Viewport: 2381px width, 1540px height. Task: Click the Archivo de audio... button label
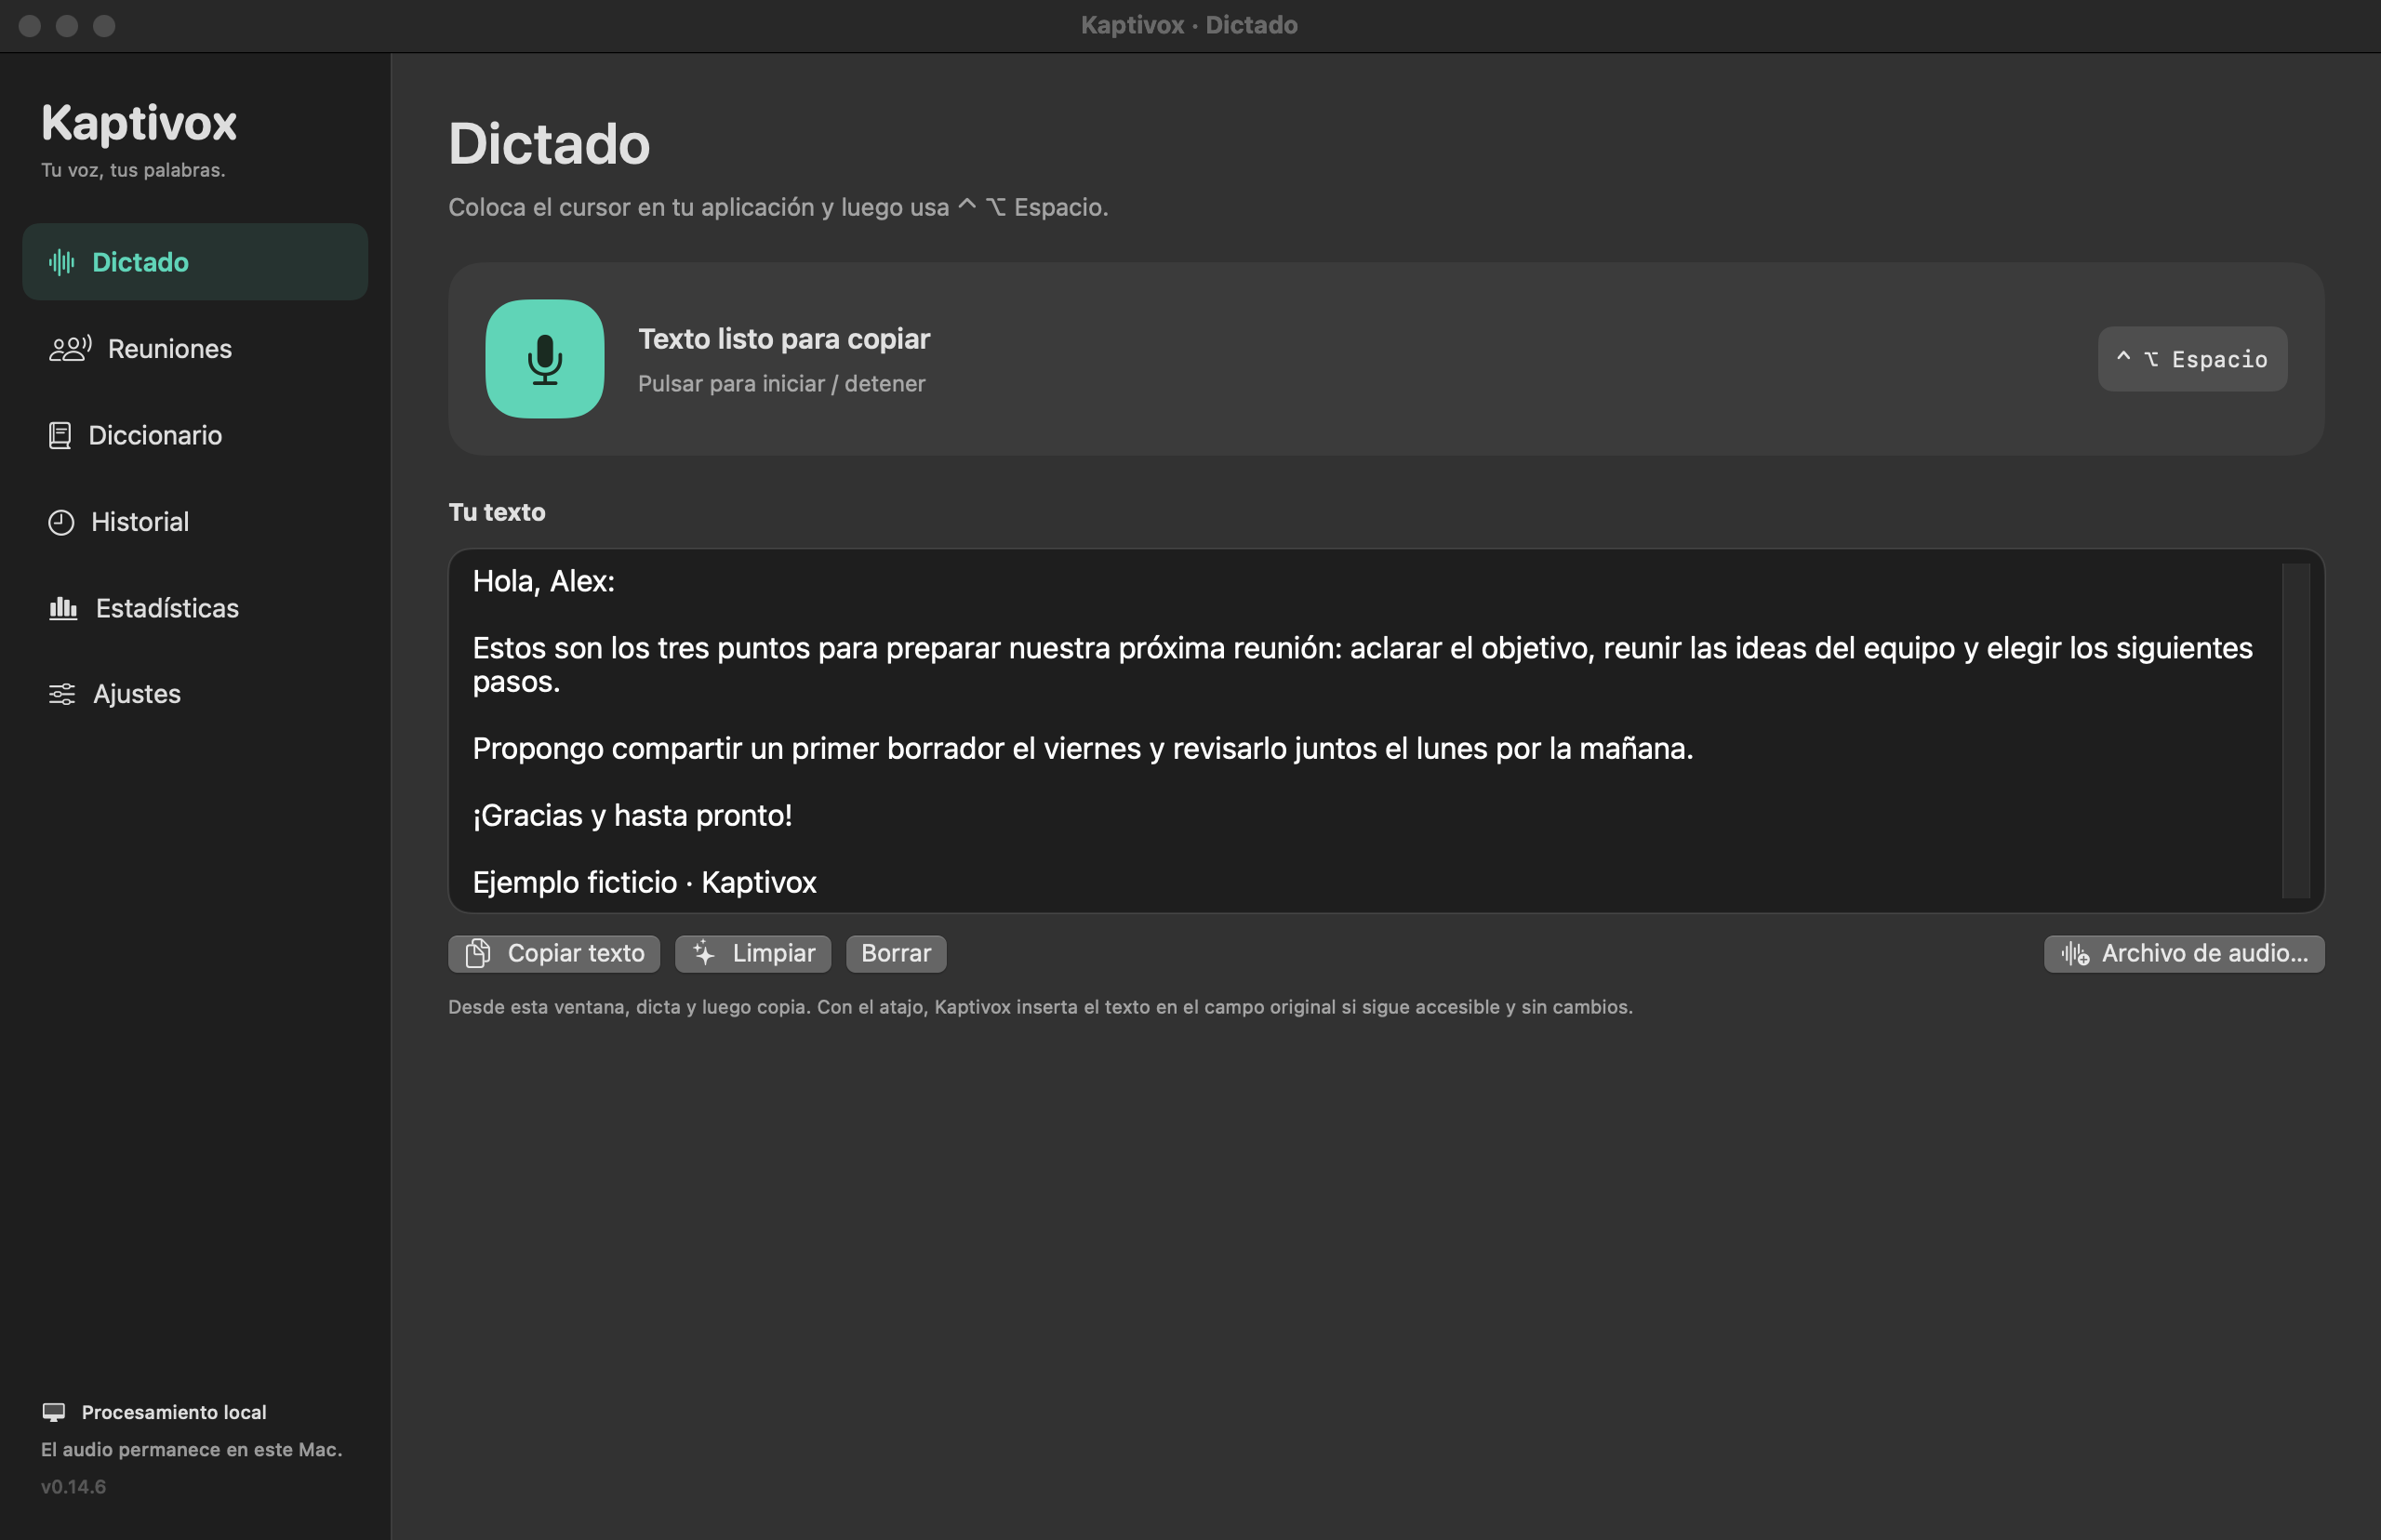pos(2205,953)
